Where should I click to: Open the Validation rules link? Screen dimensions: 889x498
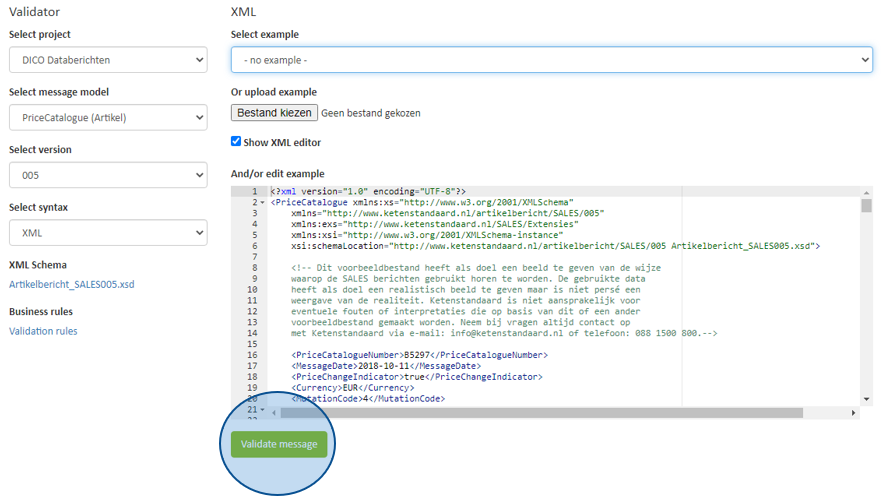(x=43, y=331)
